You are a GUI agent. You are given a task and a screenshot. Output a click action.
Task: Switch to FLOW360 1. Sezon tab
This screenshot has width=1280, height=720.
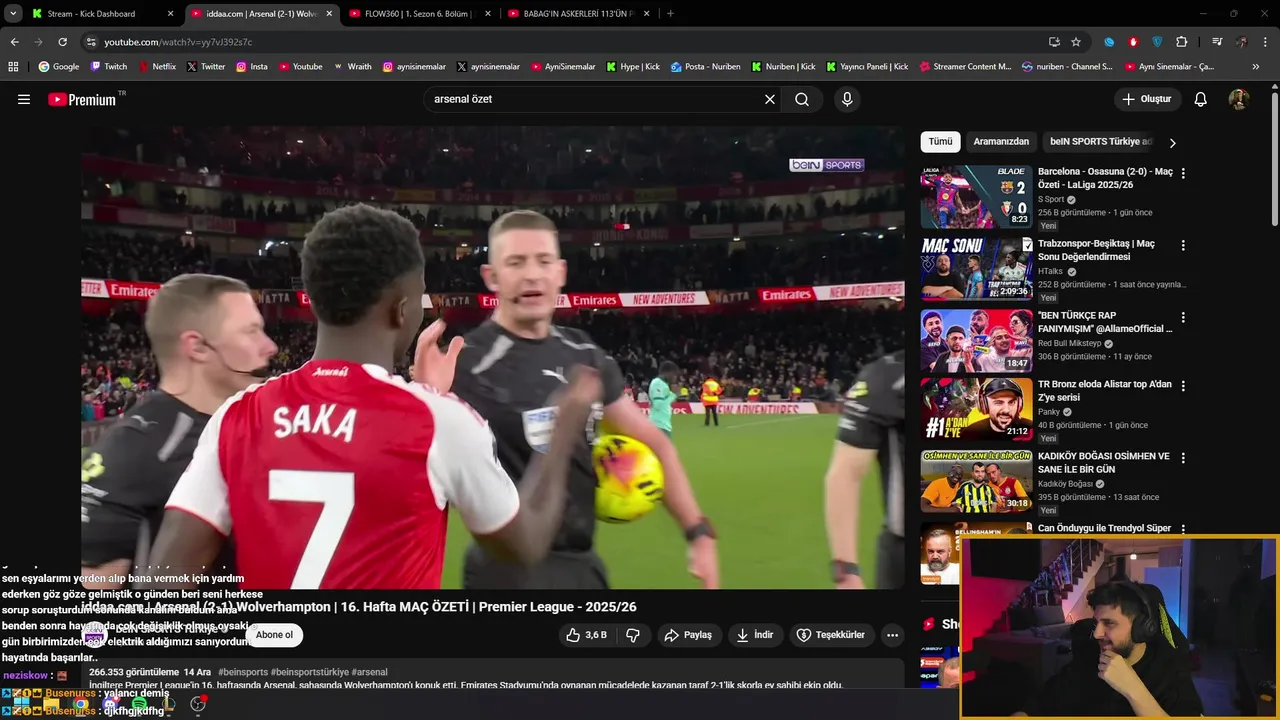pos(419,14)
